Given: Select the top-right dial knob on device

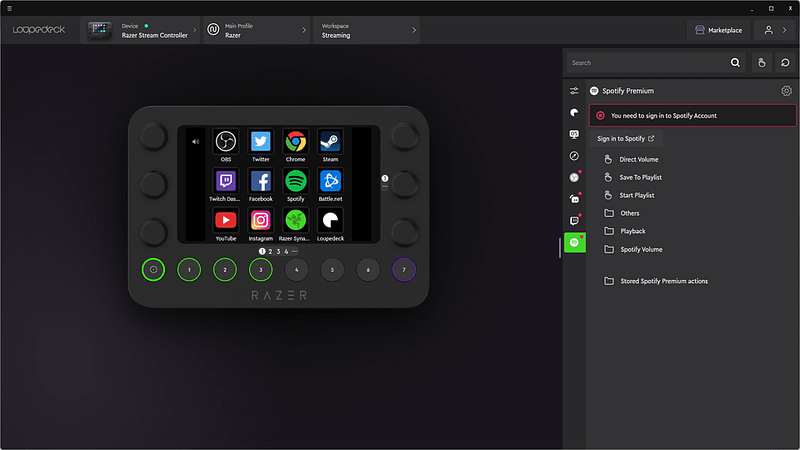Looking at the screenshot, I should 404,137.
